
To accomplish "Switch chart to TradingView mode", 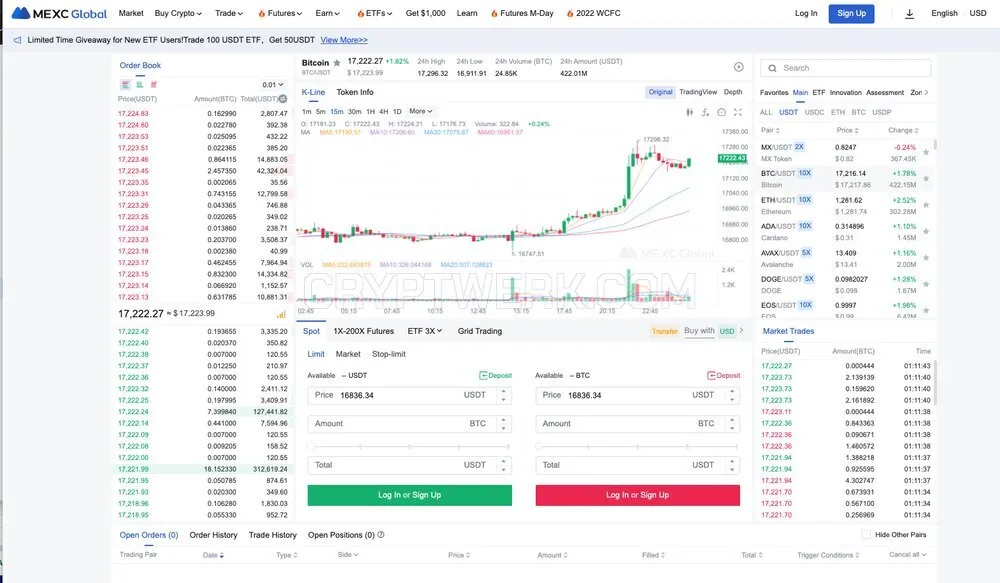I will point(698,92).
